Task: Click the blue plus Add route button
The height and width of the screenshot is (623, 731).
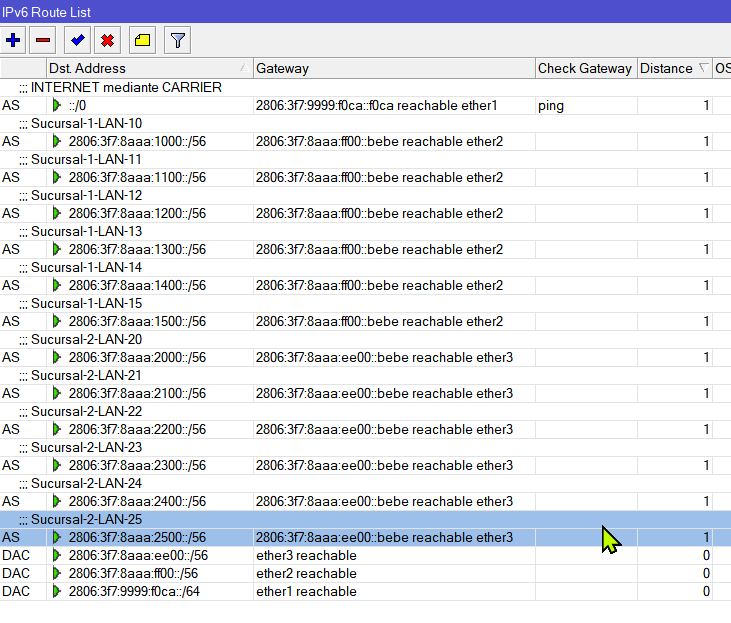Action: pos(14,40)
